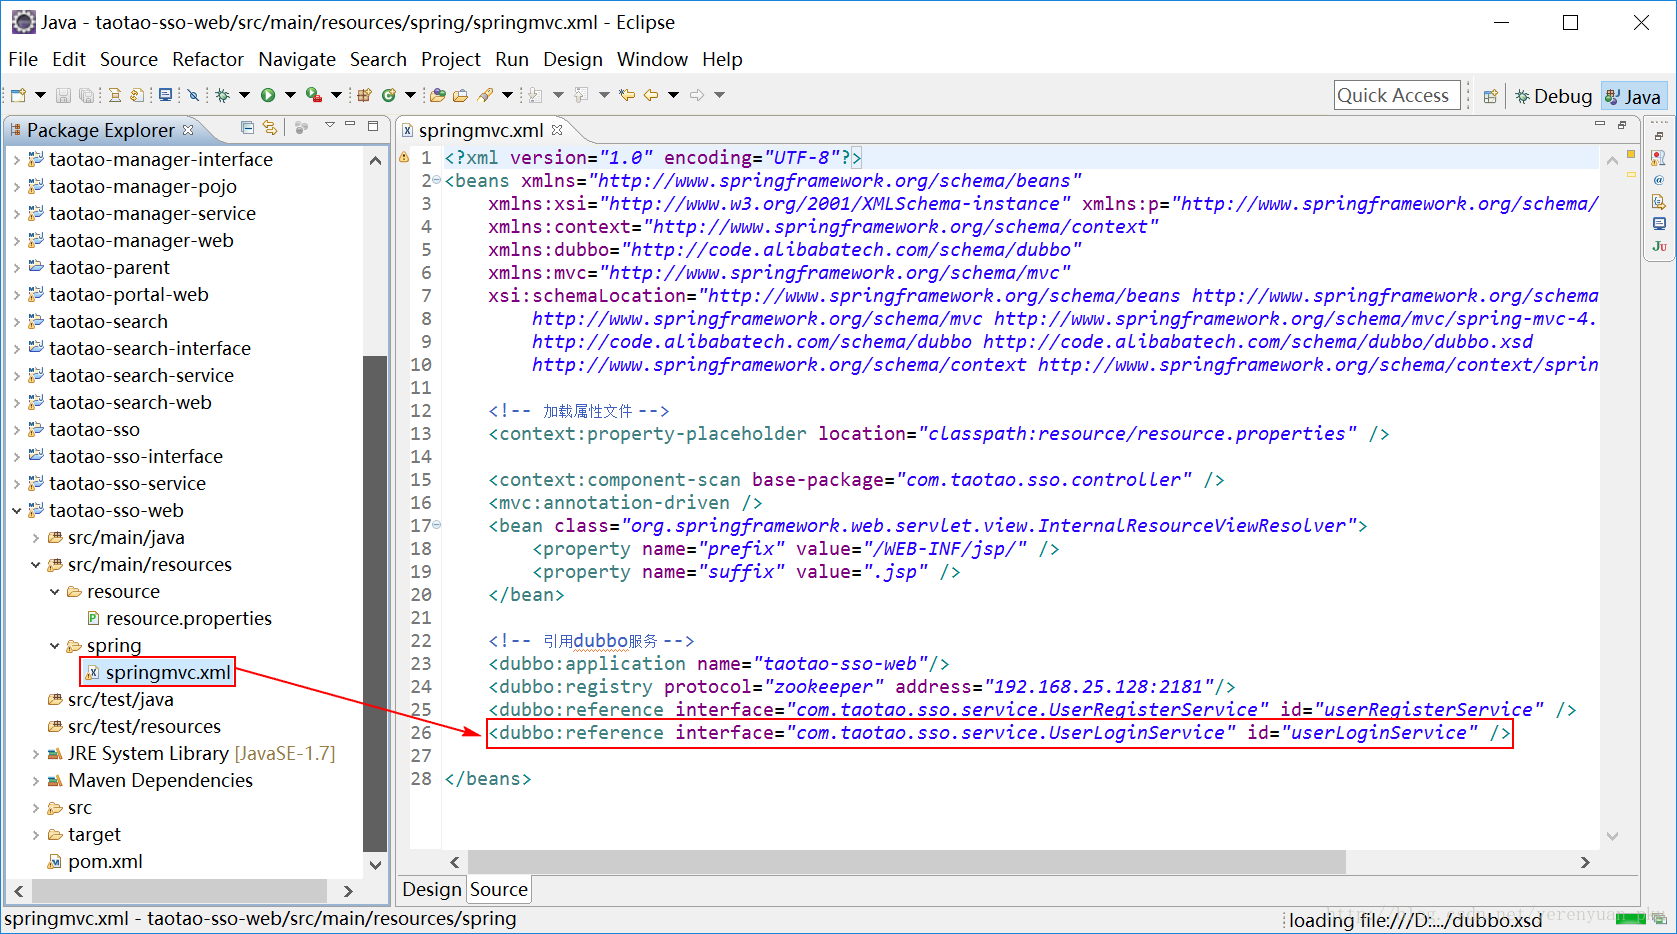The width and height of the screenshot is (1677, 934).
Task: Open the External Tools dropdown arrow
Action: pyautogui.click(x=336, y=95)
